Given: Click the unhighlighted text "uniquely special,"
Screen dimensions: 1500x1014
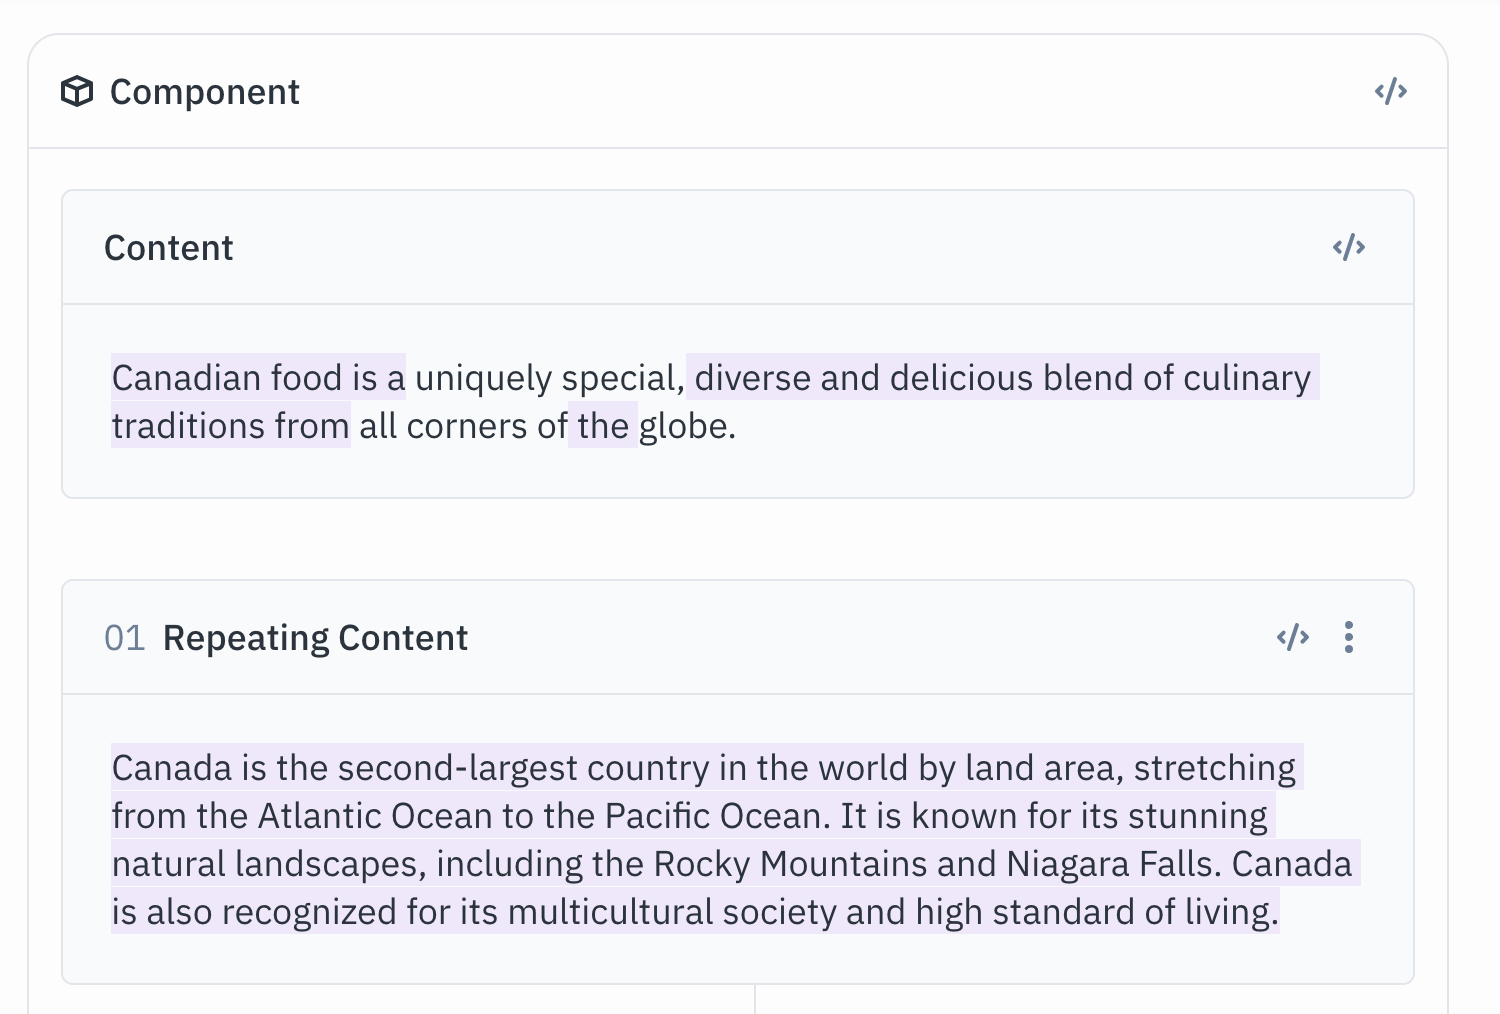Looking at the screenshot, I should click(549, 378).
